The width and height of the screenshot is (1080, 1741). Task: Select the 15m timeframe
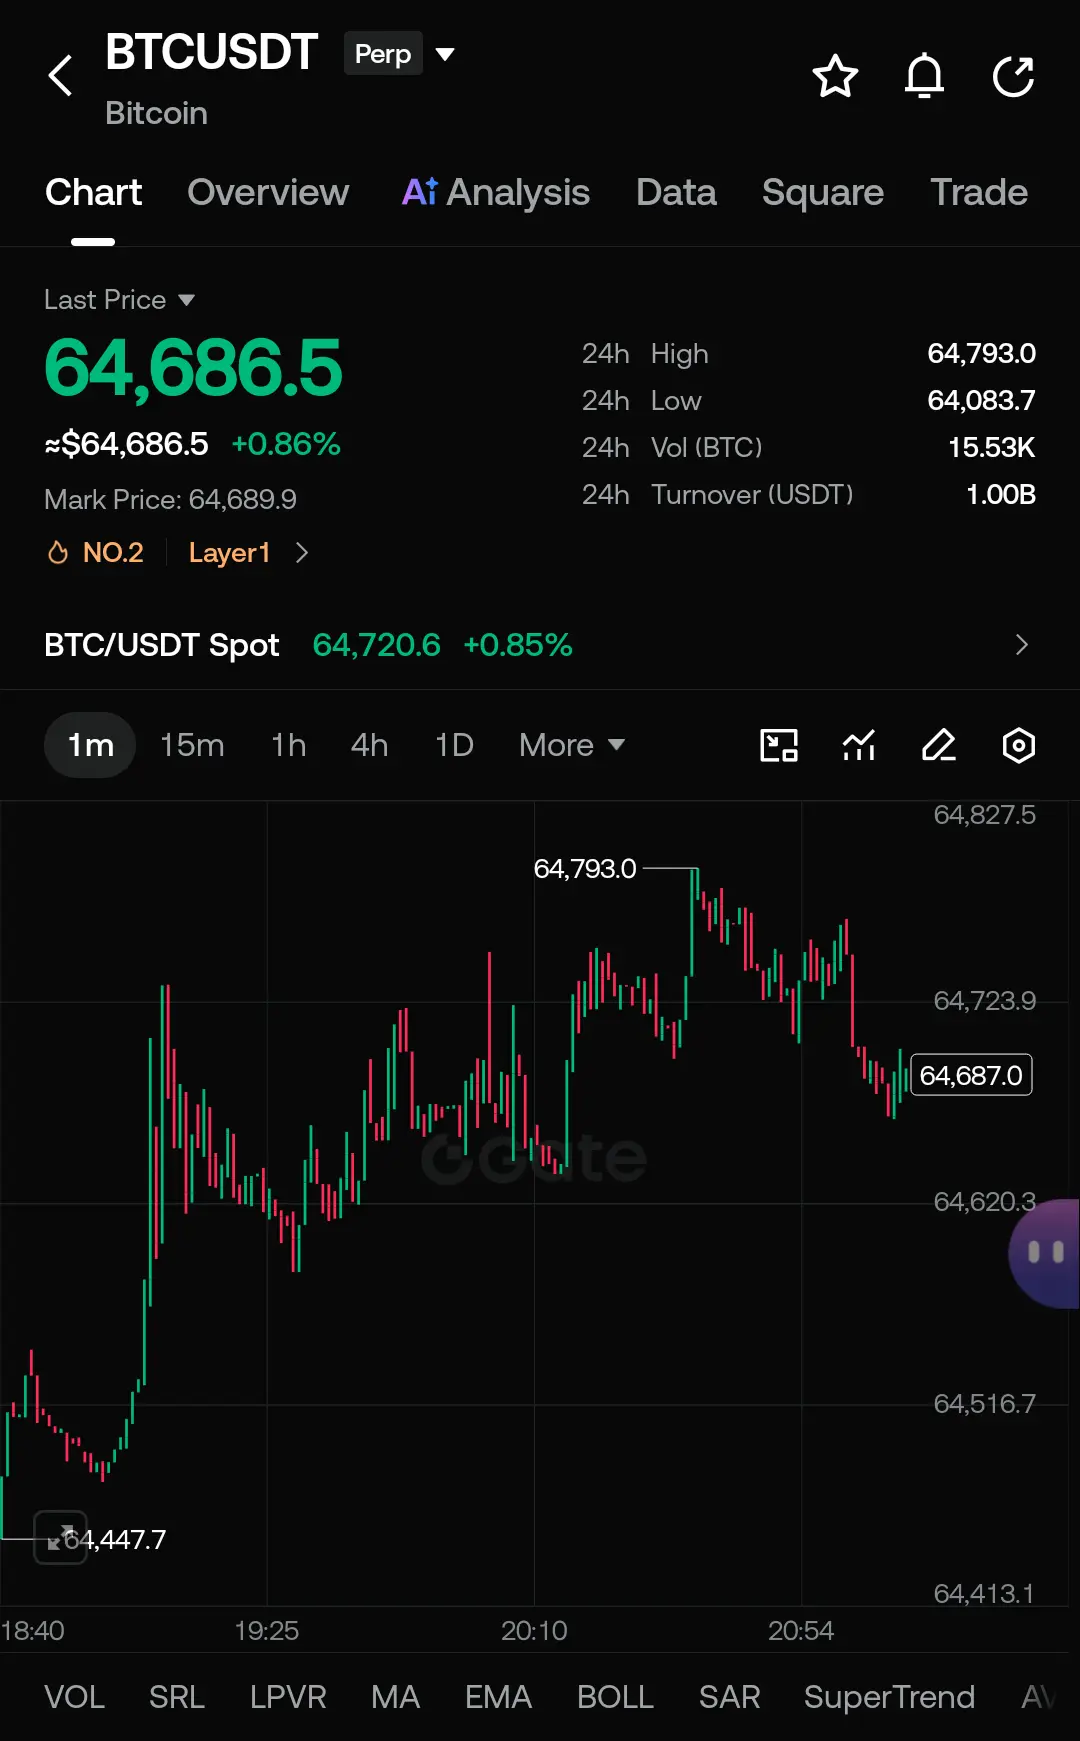pos(192,745)
